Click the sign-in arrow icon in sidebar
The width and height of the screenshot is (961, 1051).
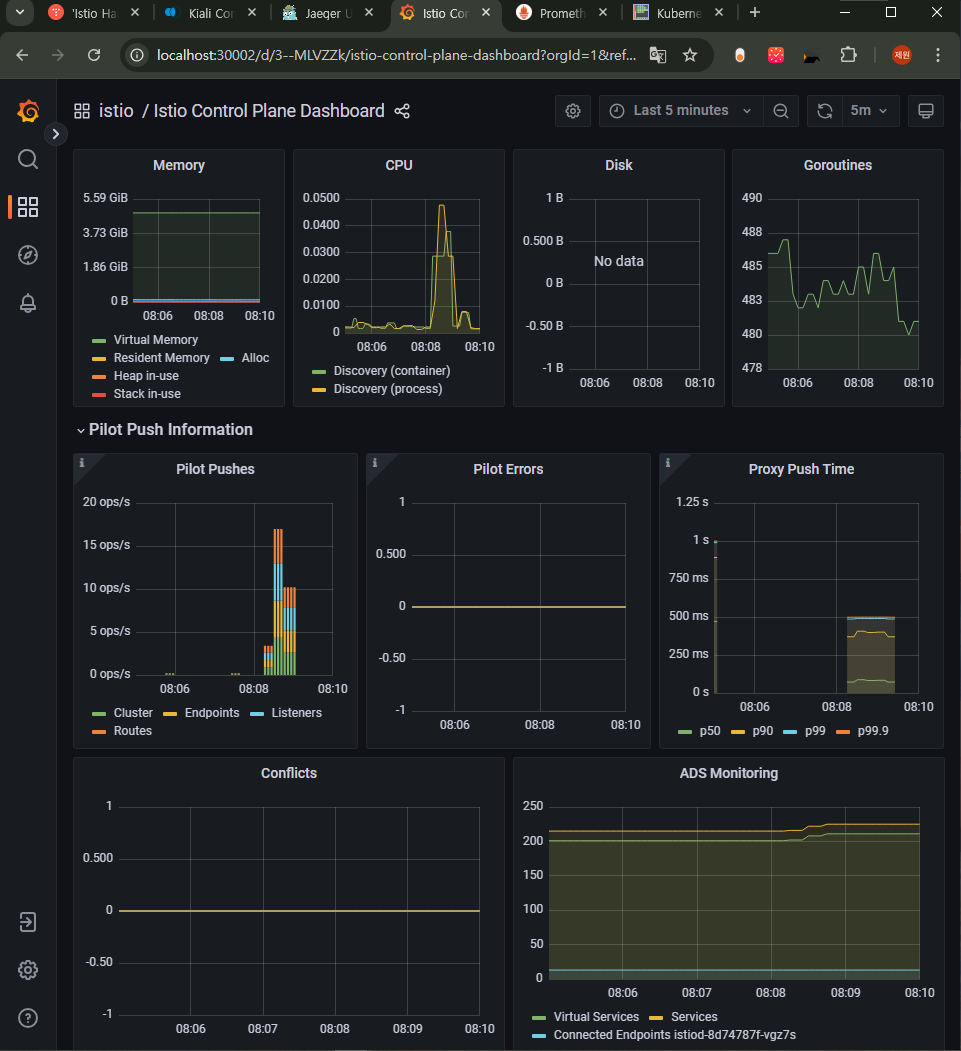point(27,922)
